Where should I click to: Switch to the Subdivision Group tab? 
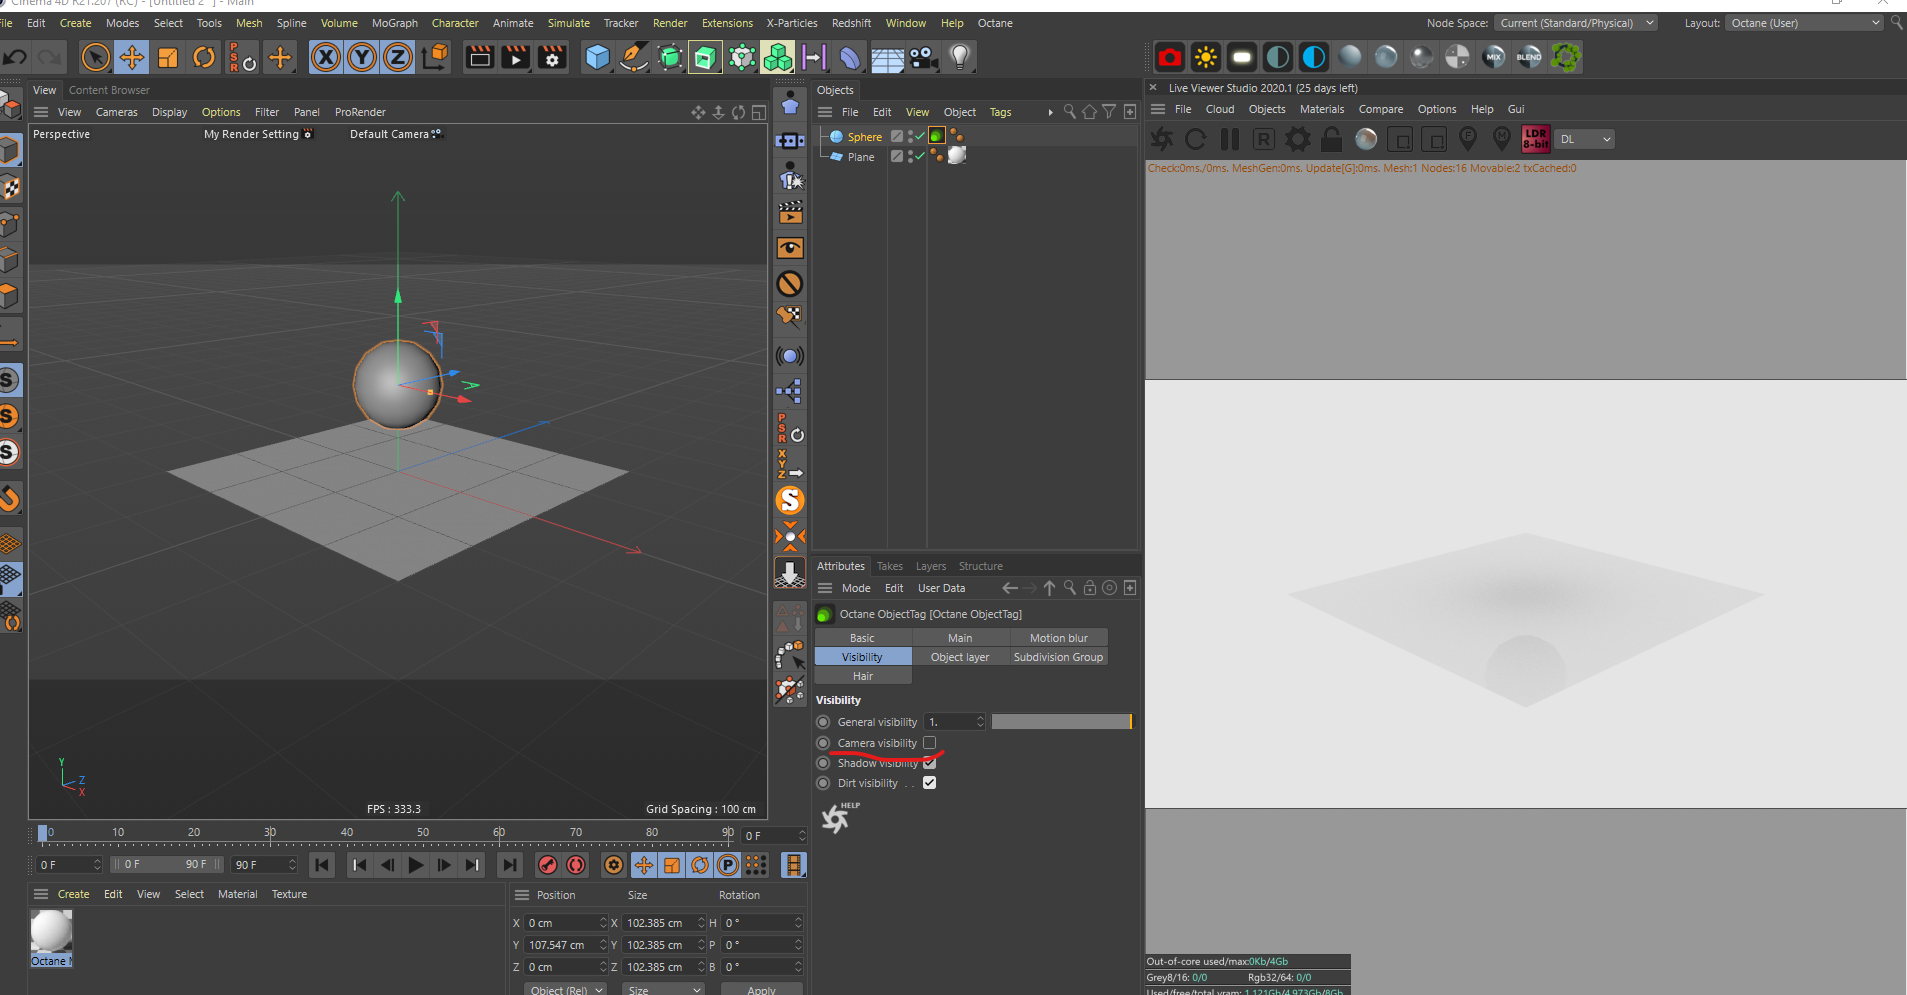point(1059,657)
